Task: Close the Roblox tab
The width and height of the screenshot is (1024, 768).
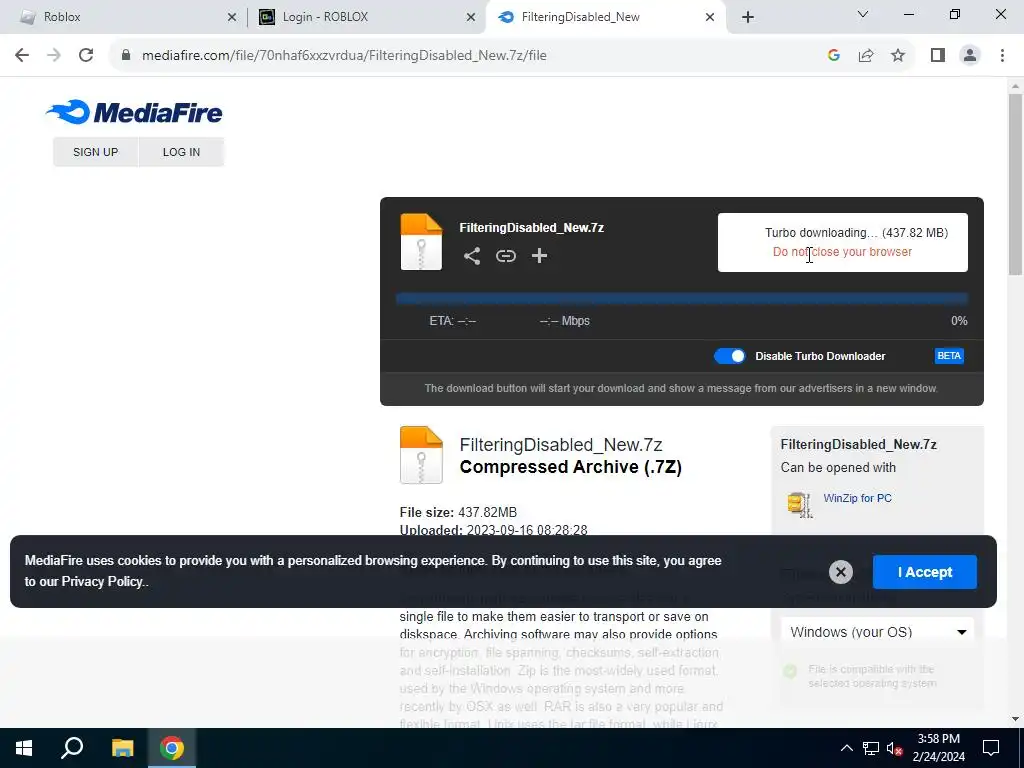Action: [232, 18]
